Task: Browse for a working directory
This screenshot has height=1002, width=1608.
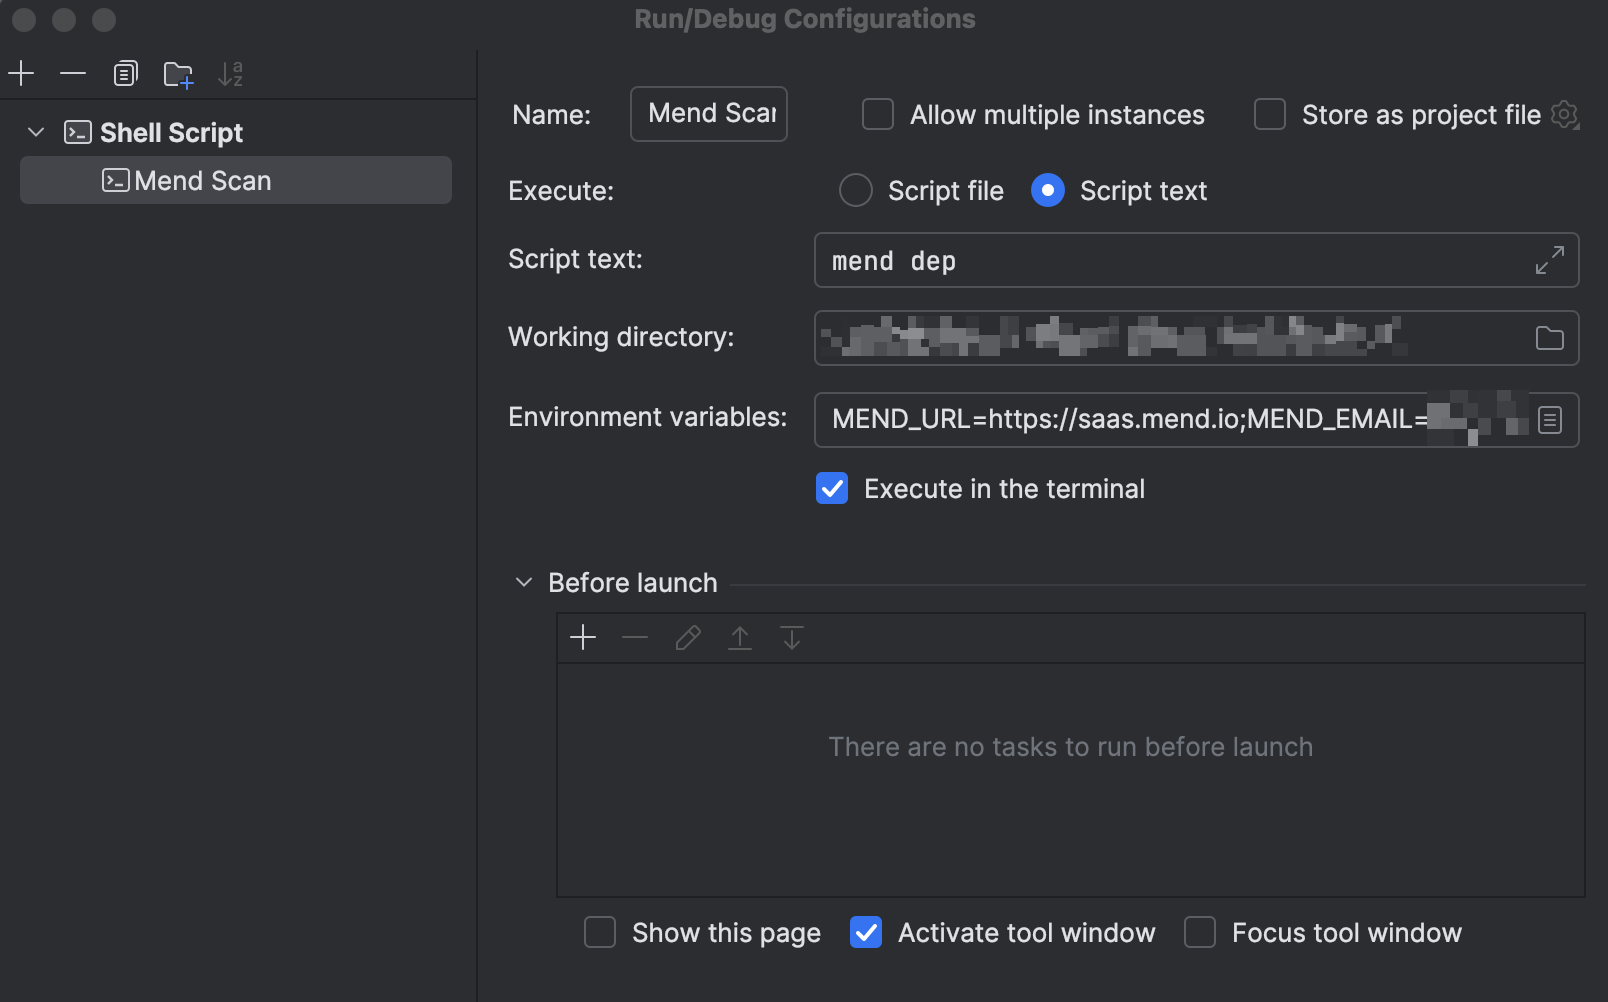Action: [1549, 338]
